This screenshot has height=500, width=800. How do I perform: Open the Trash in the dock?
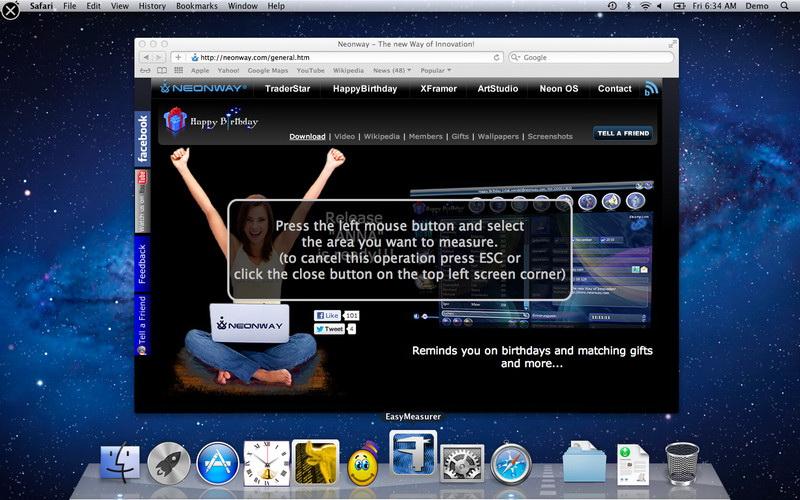(x=682, y=463)
